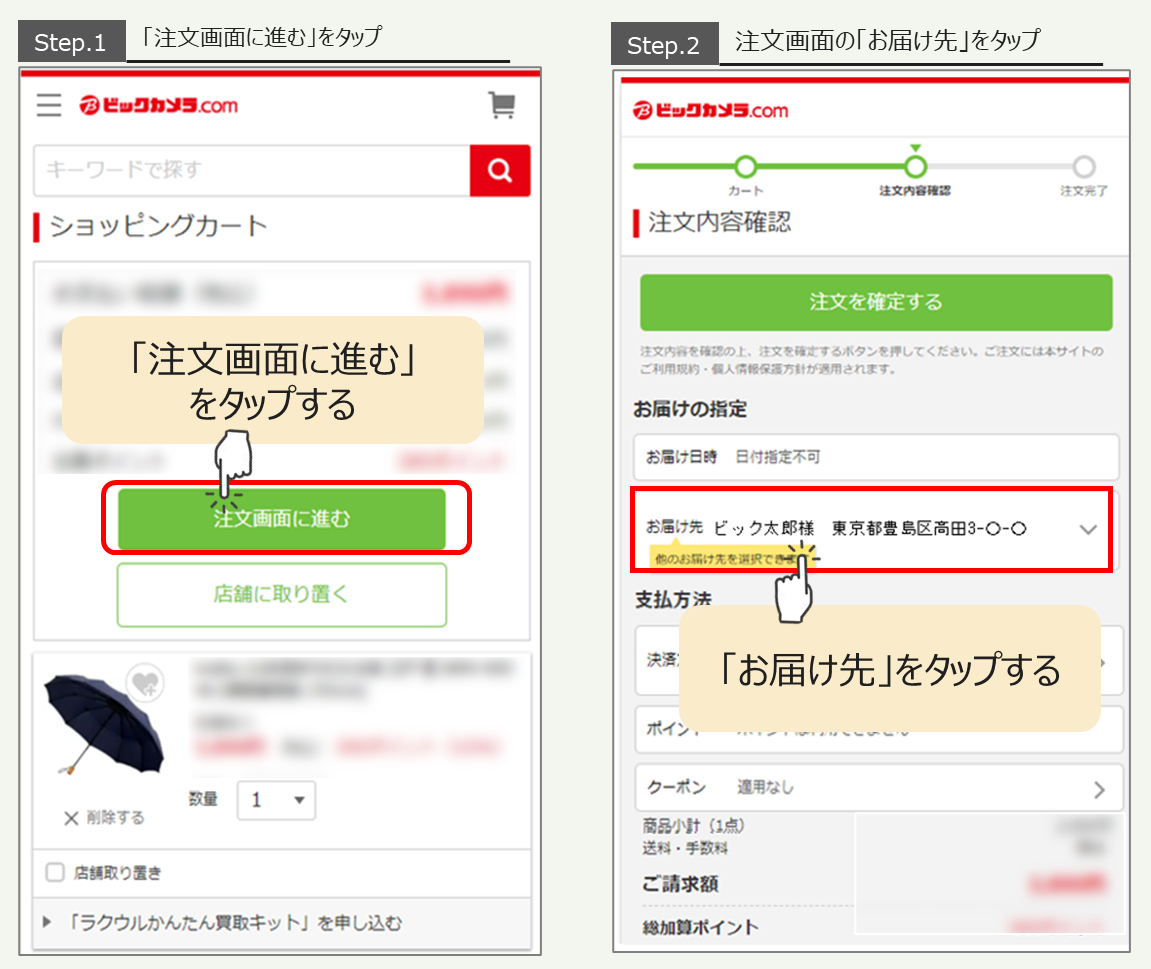Tap the 店舗に取り置く button
This screenshot has width=1151, height=969.
coord(282,594)
